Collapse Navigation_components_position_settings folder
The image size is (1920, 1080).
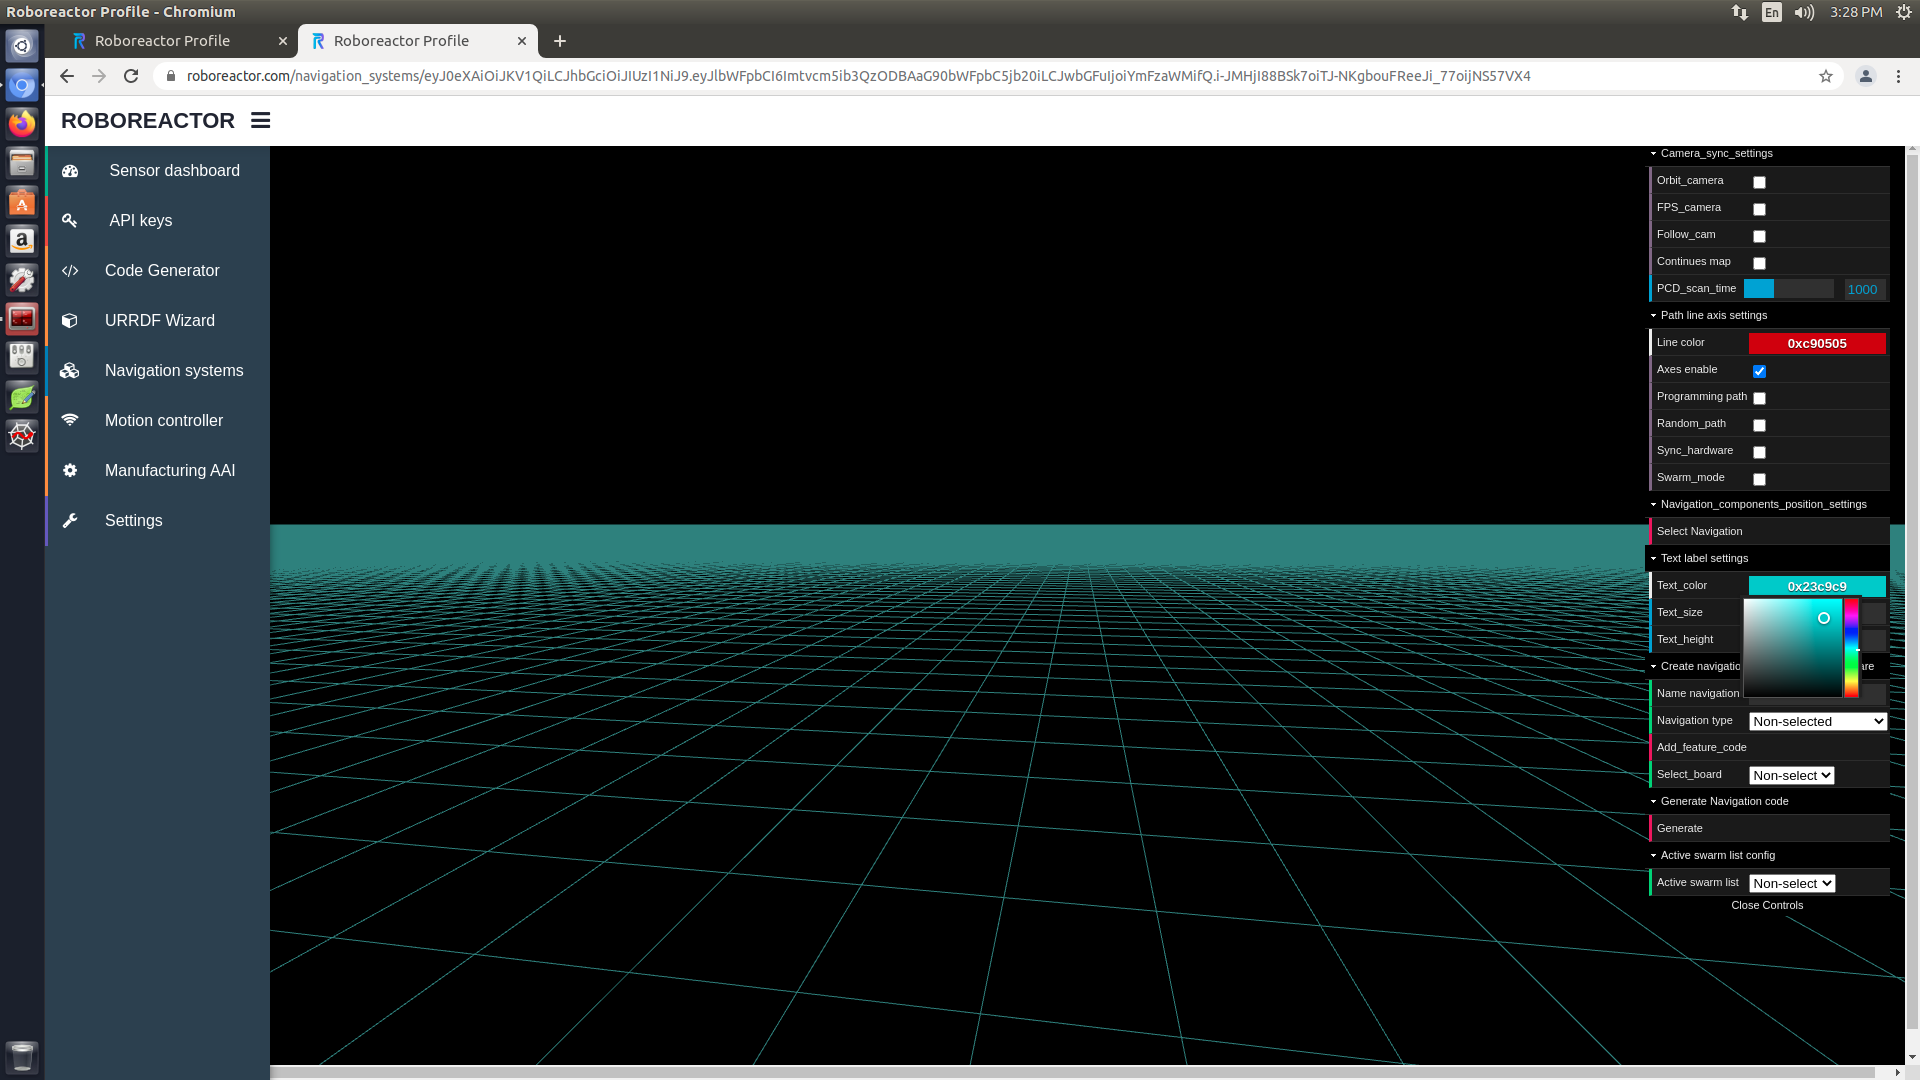[1767, 504]
